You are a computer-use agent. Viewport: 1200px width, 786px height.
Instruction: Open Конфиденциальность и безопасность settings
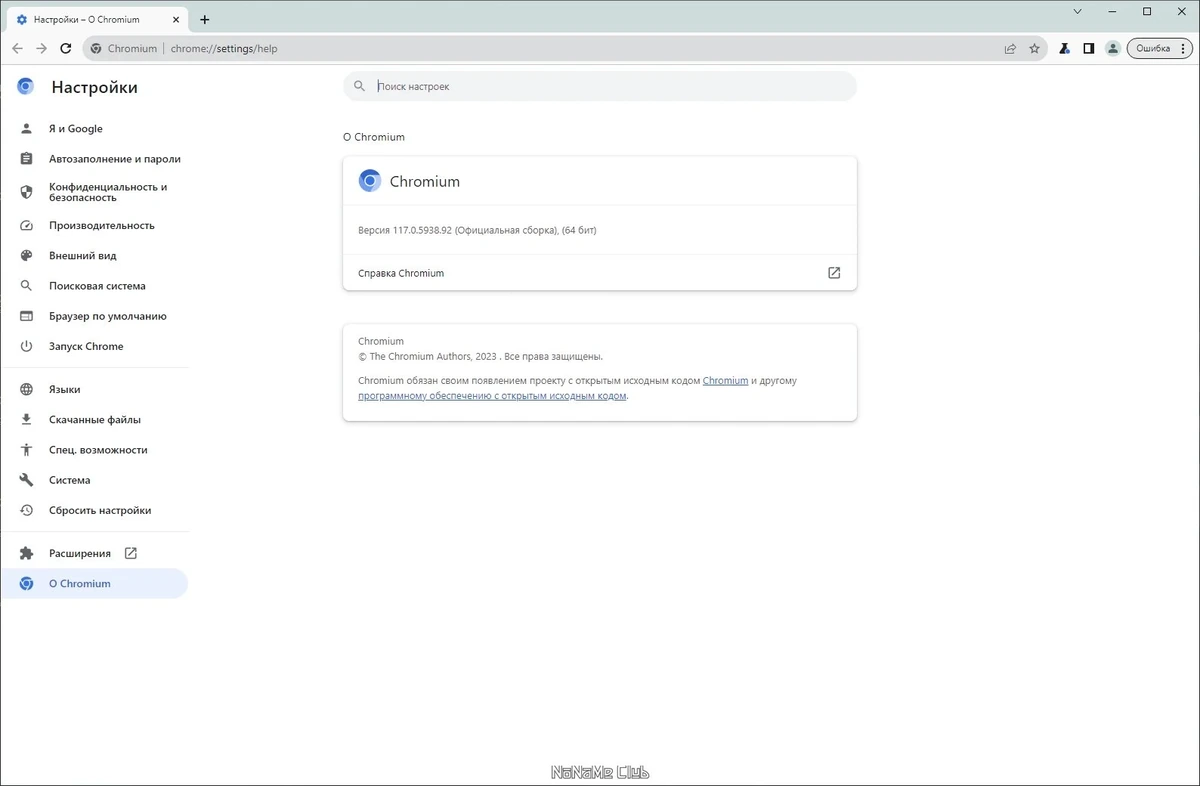(94, 192)
